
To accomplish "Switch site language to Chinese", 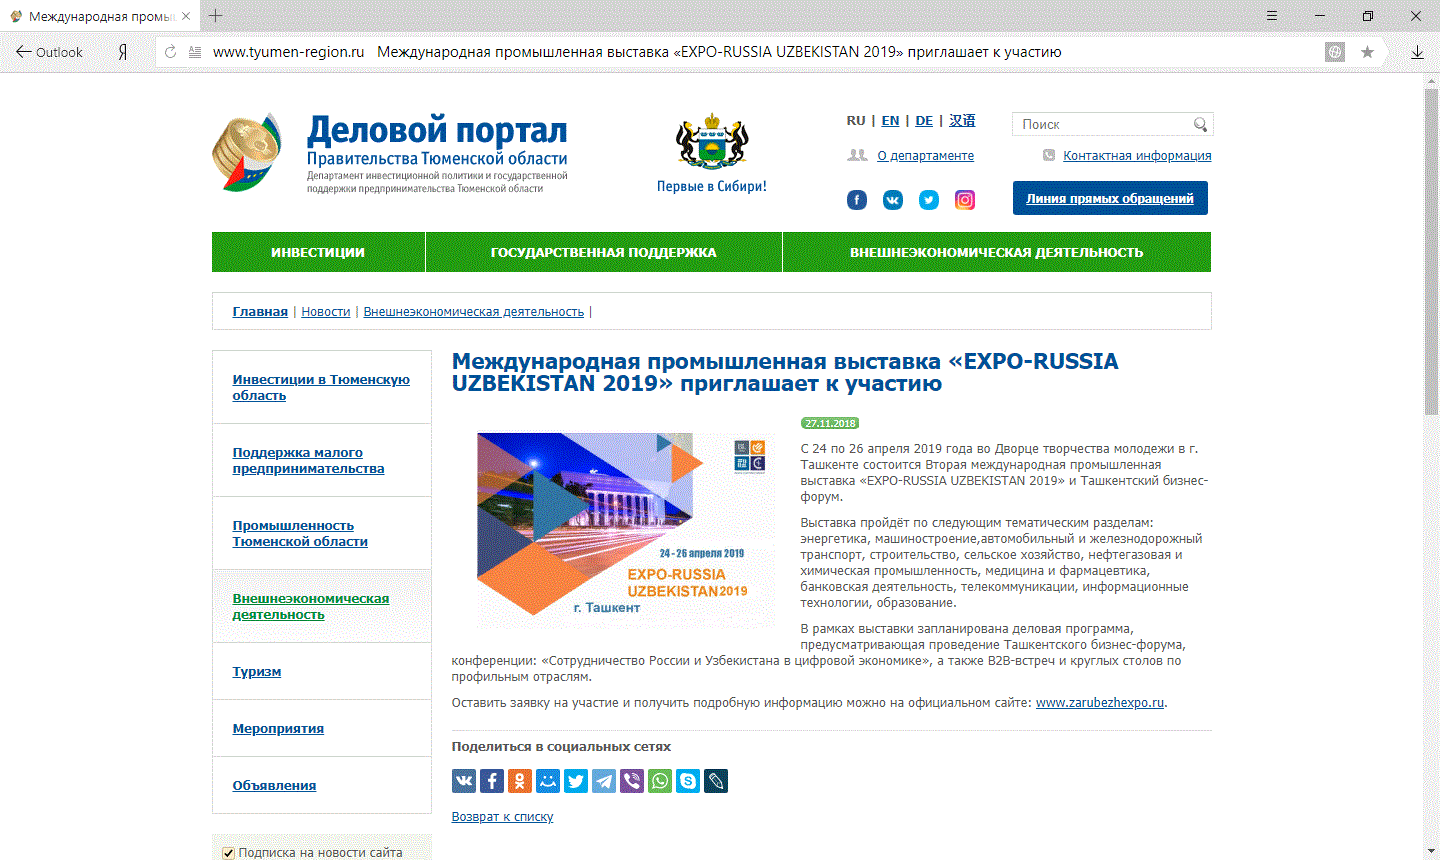I will 962,120.
